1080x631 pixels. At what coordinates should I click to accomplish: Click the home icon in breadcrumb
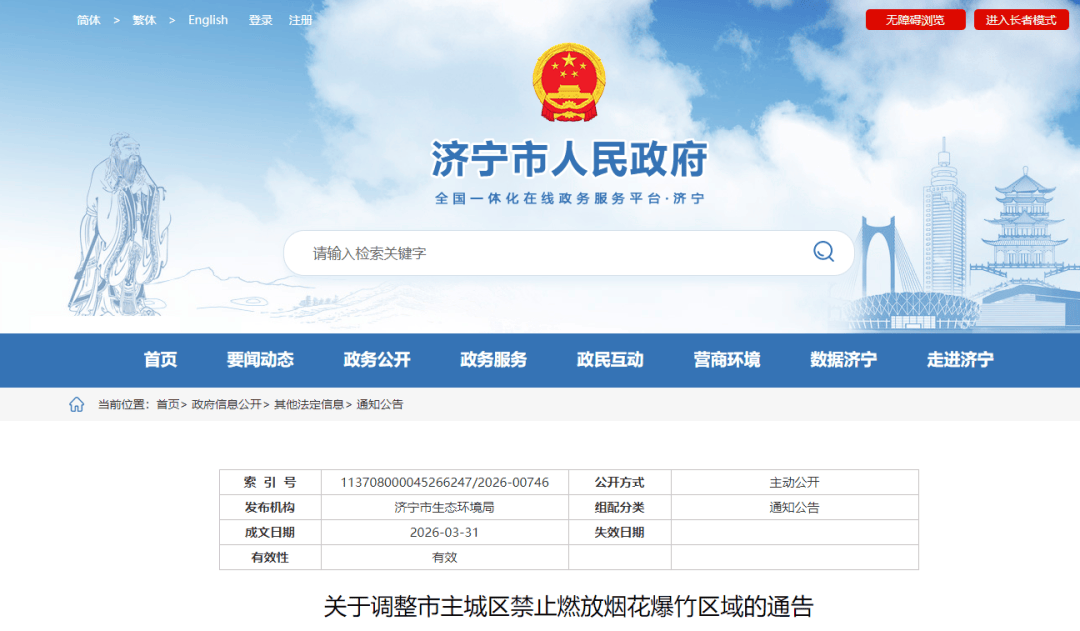click(77, 404)
